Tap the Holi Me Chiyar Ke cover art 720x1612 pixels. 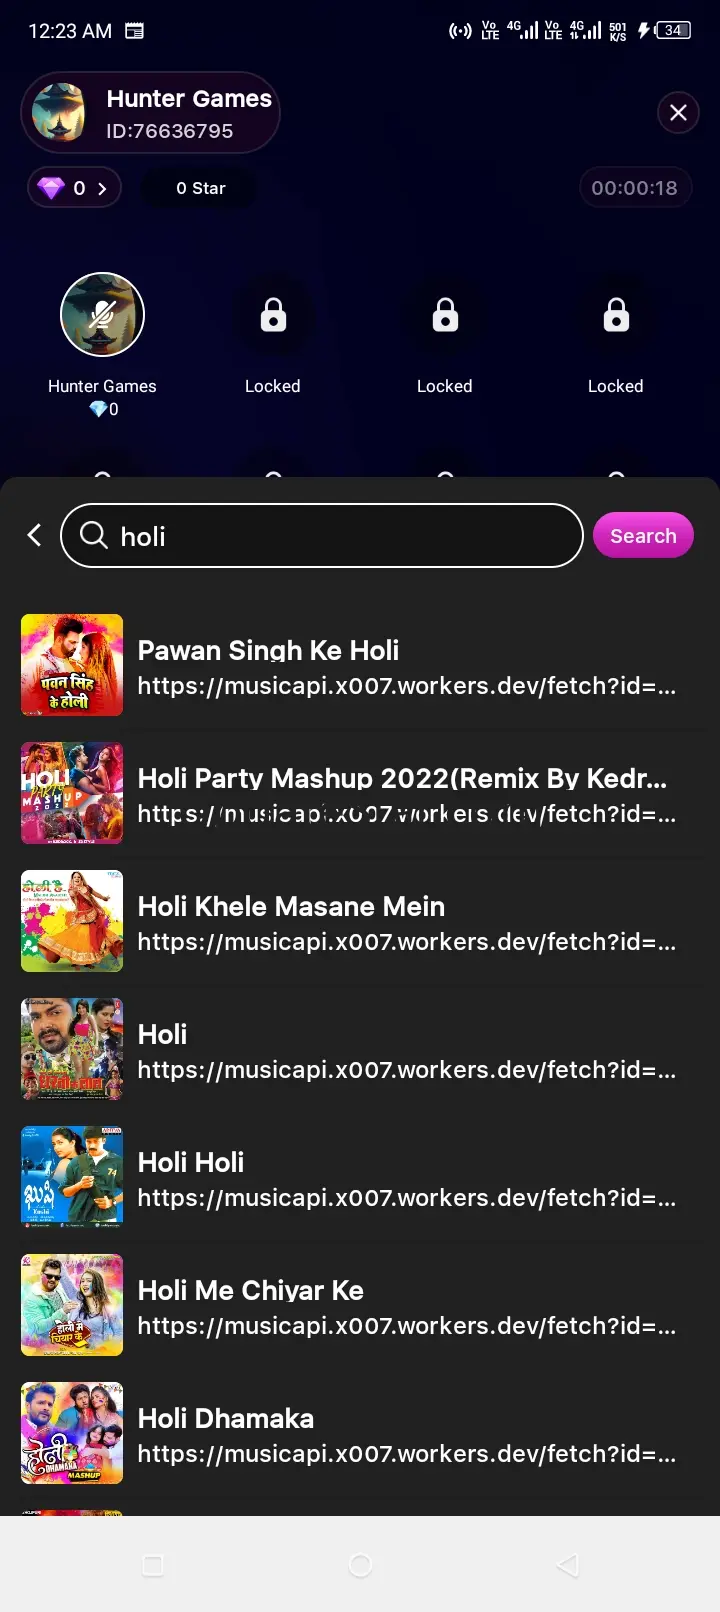72,1305
